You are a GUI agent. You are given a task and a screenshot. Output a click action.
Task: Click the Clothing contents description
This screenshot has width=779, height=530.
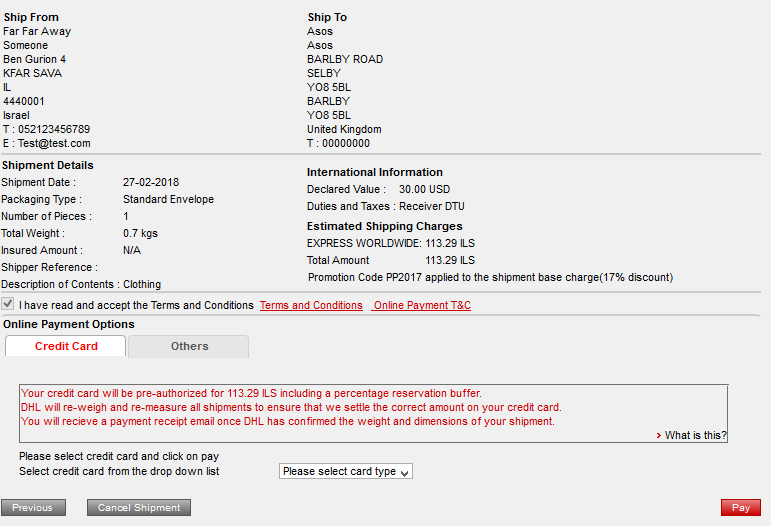click(142, 285)
